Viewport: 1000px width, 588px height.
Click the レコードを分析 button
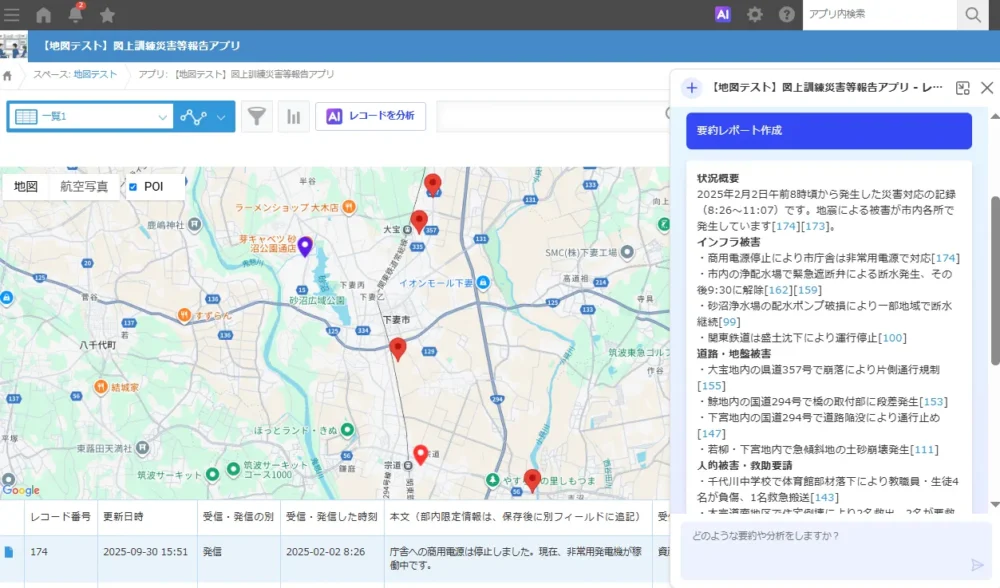370,117
